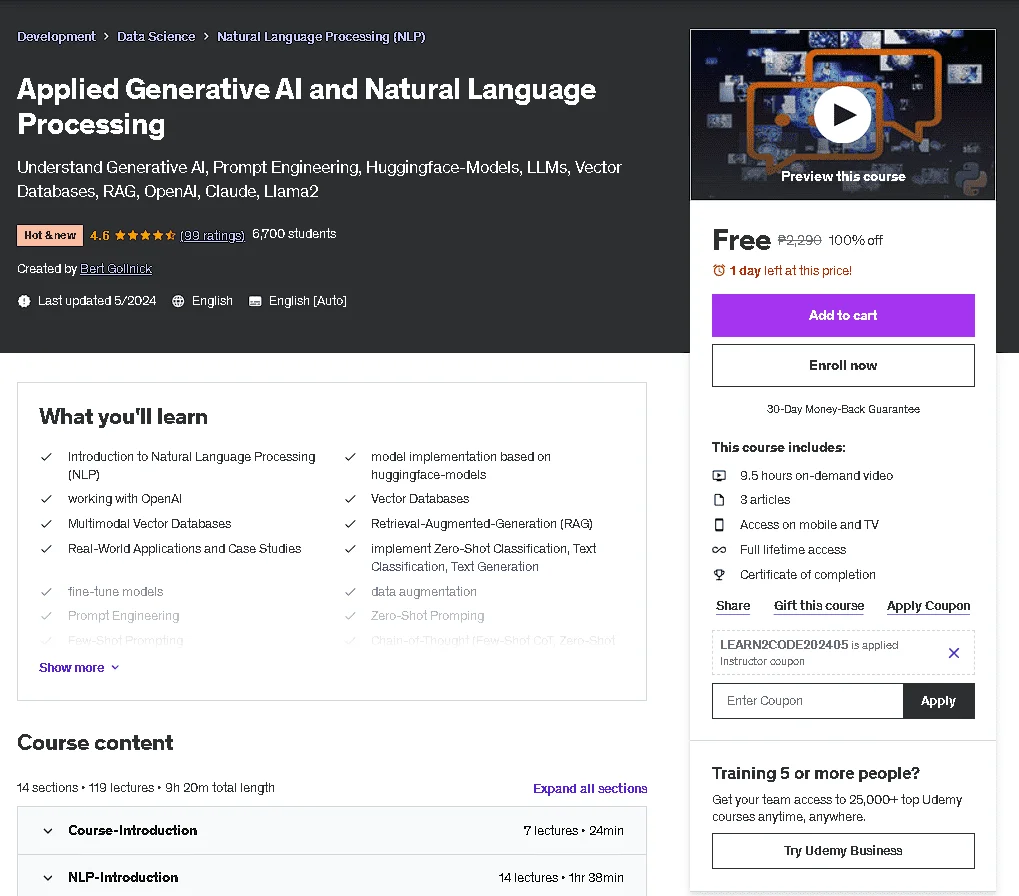
Task: Remove the LEARN2CODE202405 coupon
Action: pyautogui.click(x=953, y=653)
